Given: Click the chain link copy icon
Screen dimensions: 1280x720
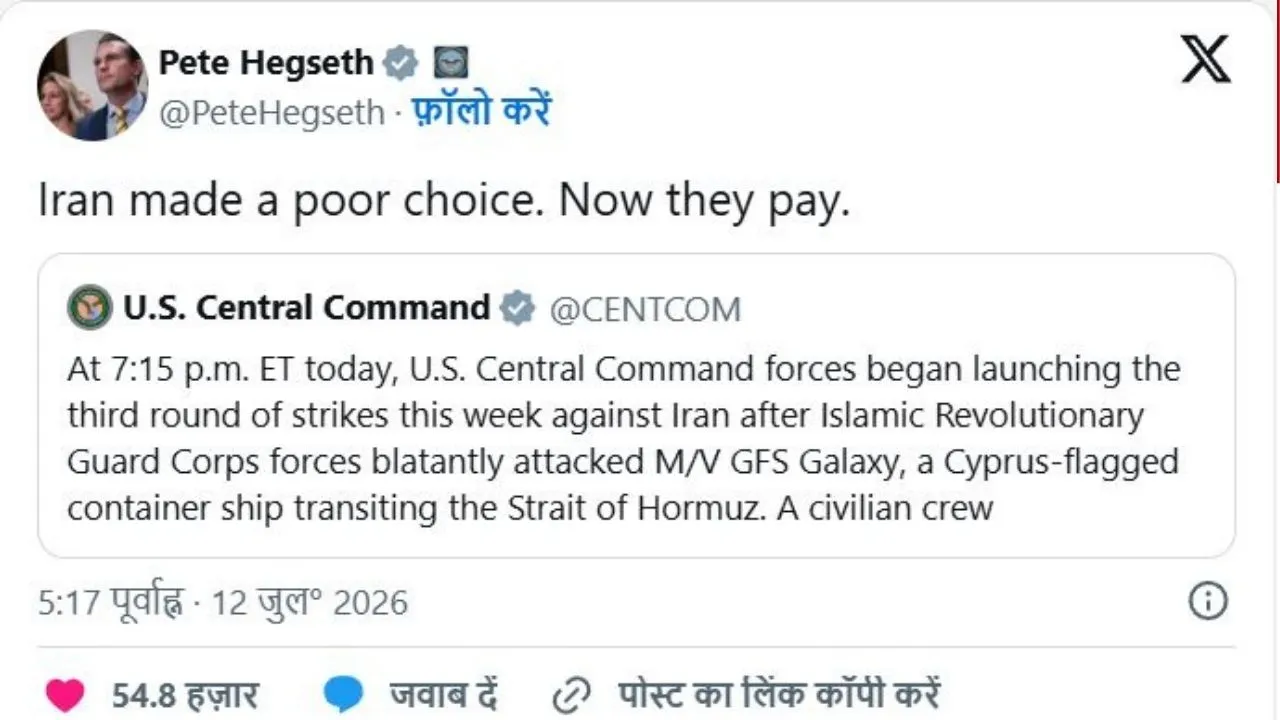Looking at the screenshot, I should point(573,694).
